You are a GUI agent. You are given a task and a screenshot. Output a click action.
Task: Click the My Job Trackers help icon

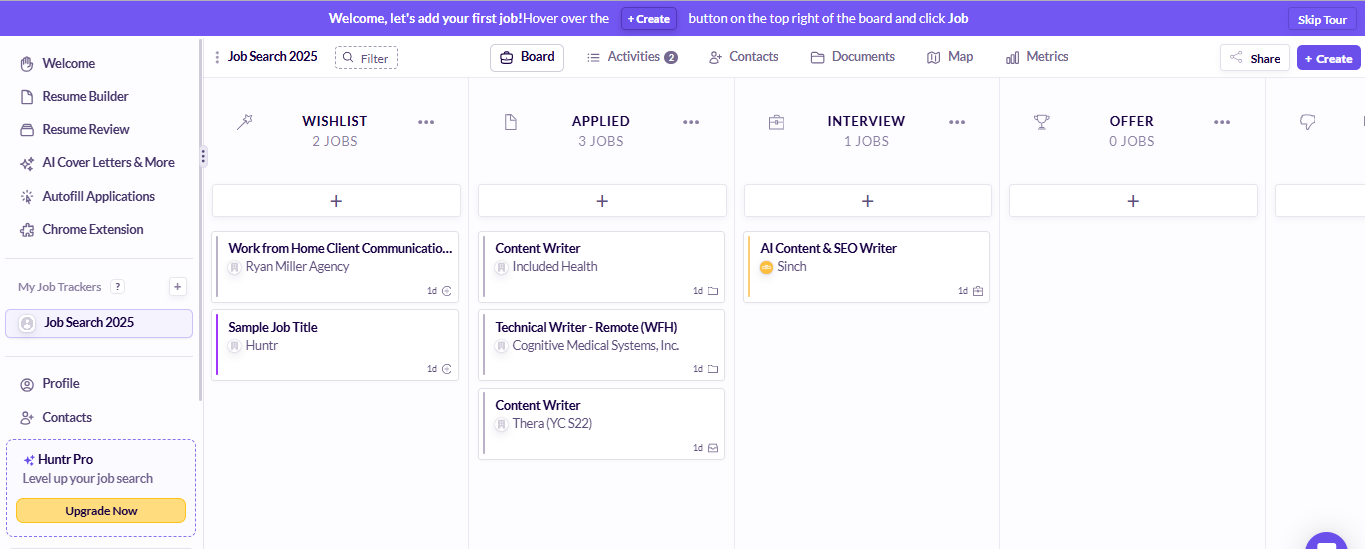point(117,287)
